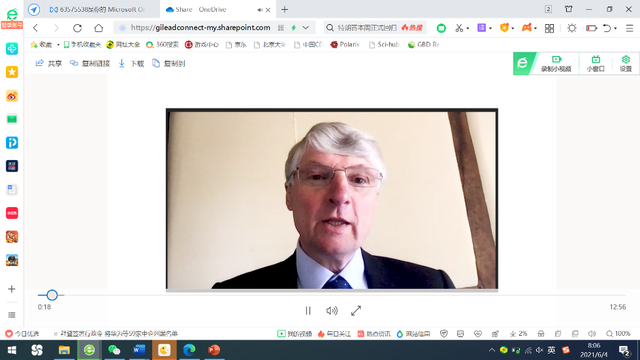Screen dimensions: 640x360
Task: Switch to the Microsoft tab on the left
Action: (x=97, y=9)
